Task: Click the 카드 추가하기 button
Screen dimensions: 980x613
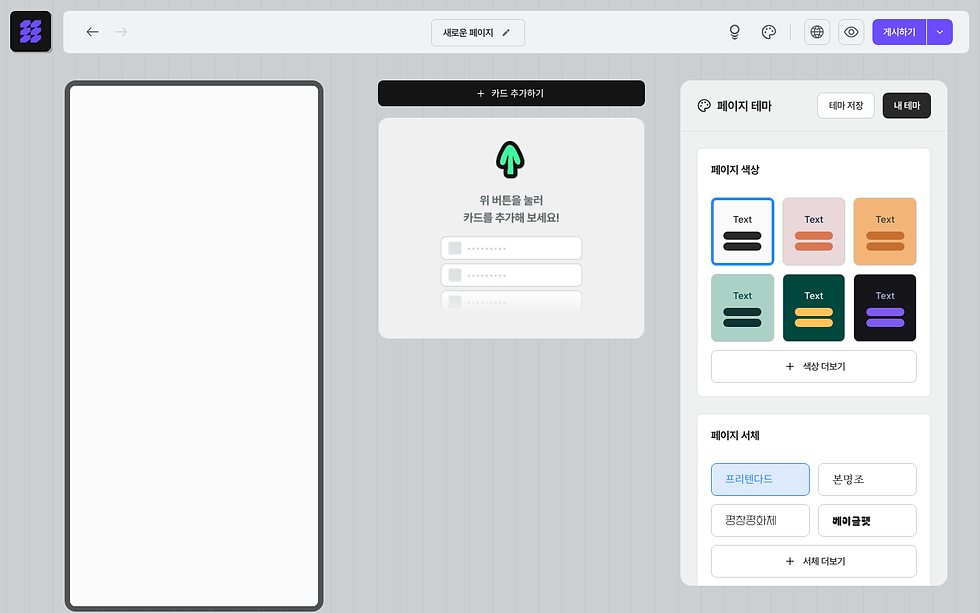Action: click(x=511, y=93)
